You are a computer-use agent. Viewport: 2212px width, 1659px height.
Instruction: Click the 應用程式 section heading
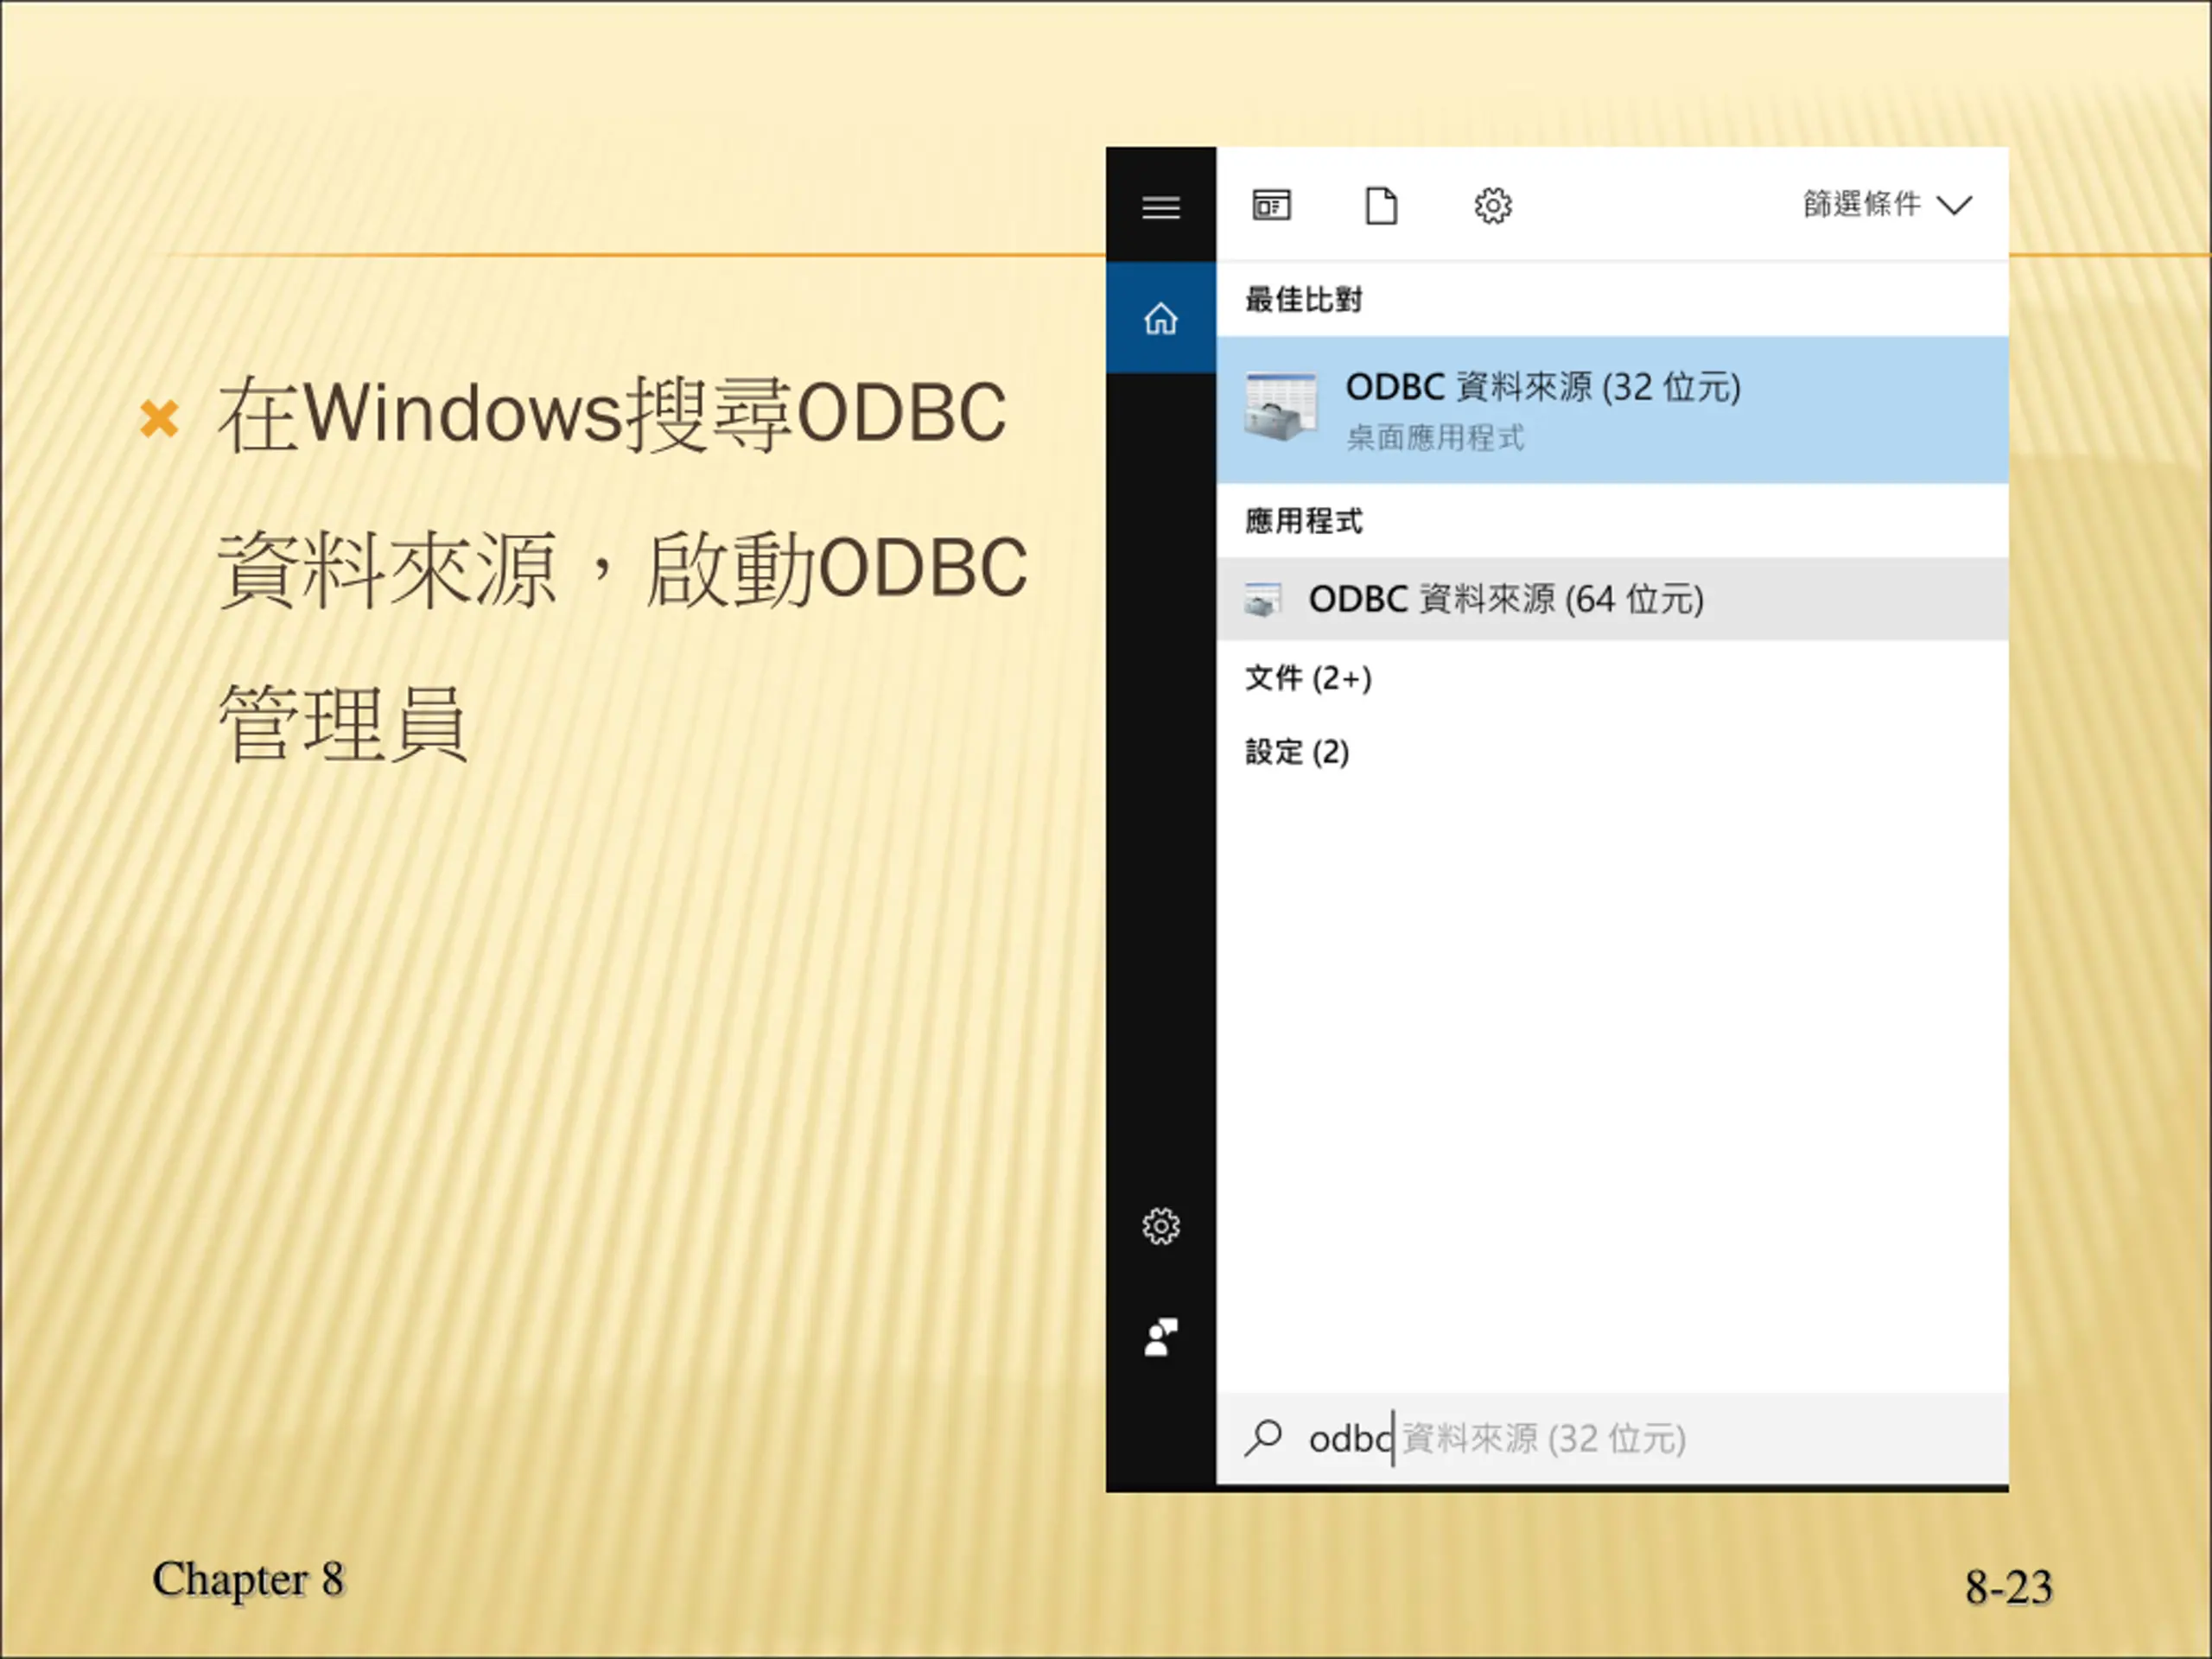(x=1303, y=521)
